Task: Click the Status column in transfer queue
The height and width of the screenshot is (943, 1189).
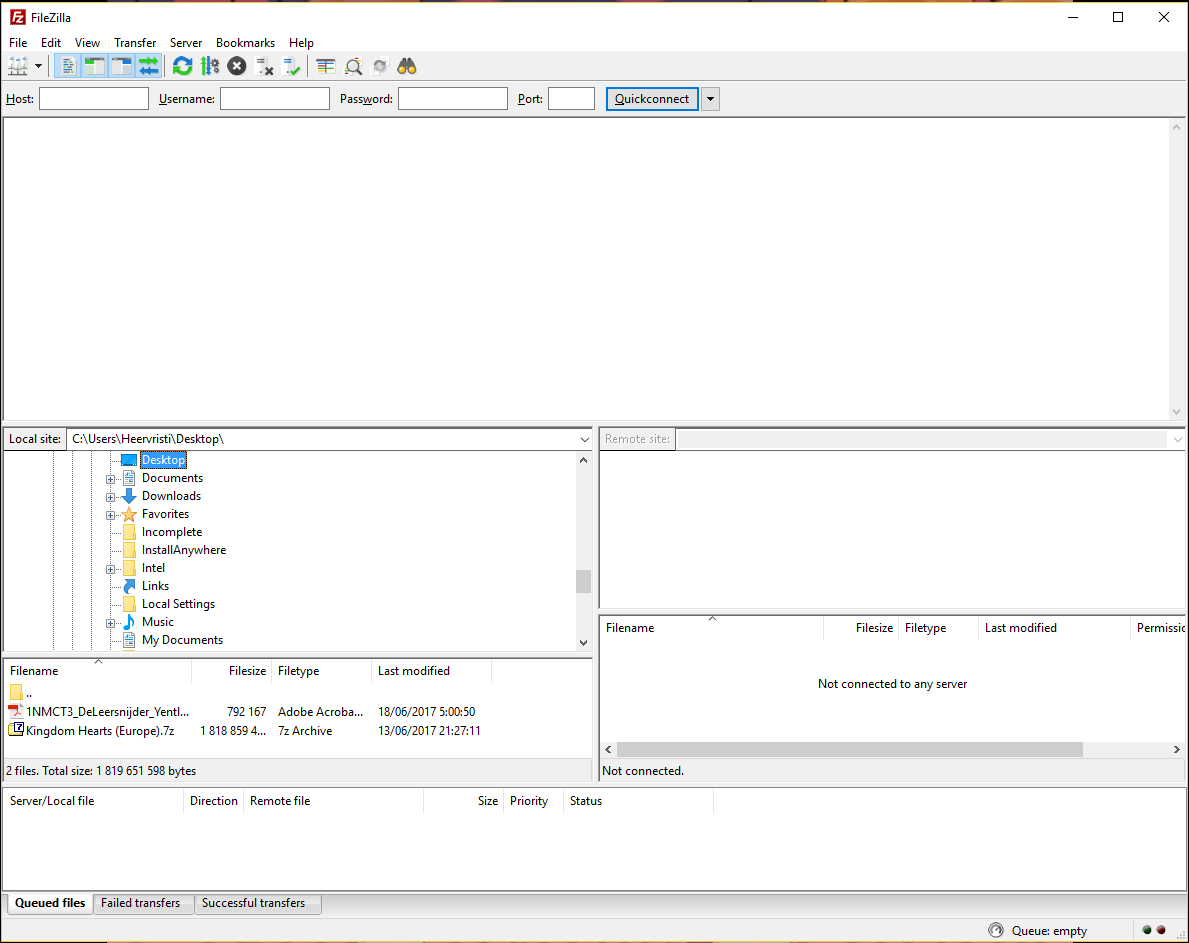Action: click(638, 800)
